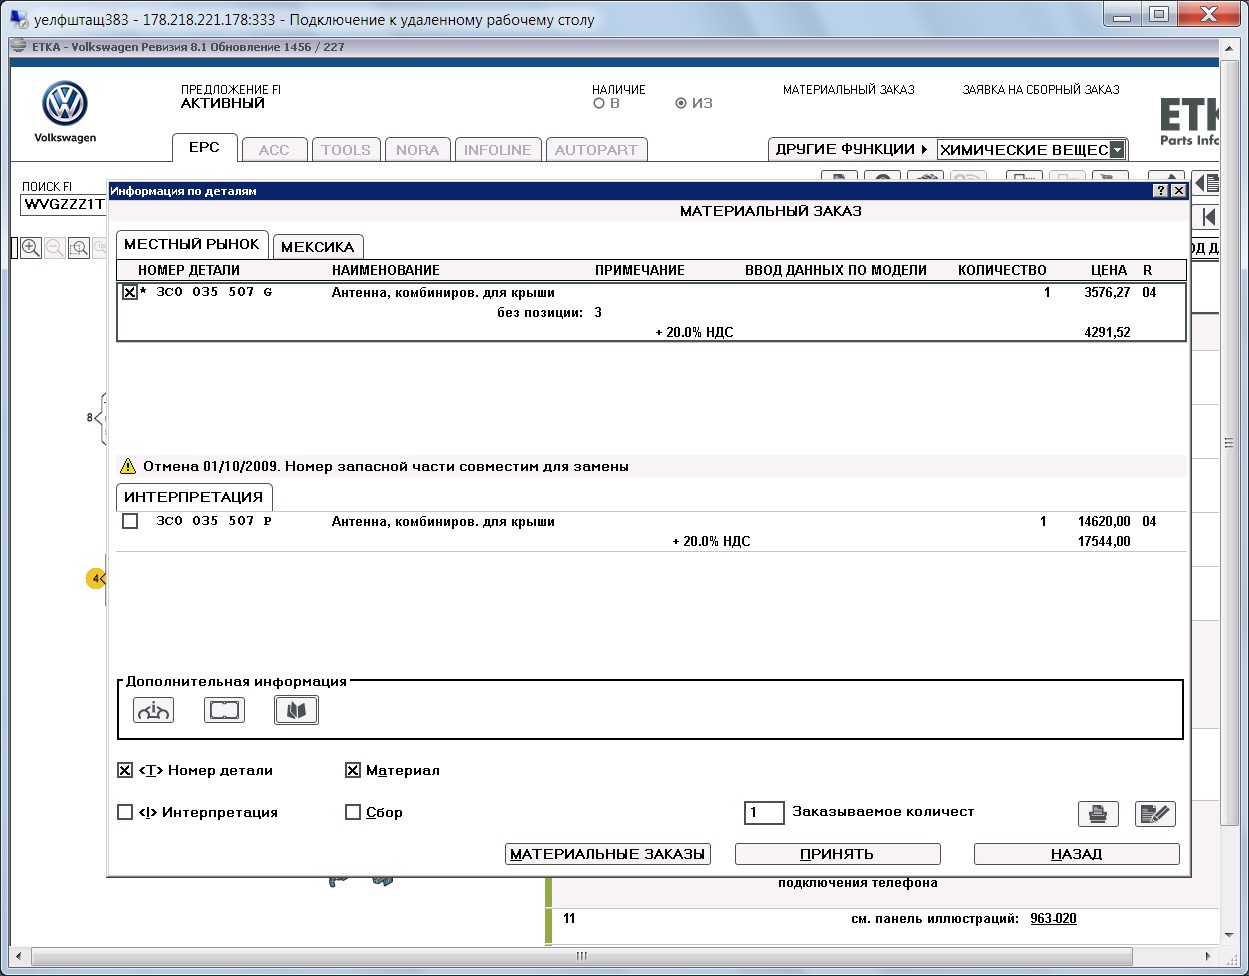1249x976 pixels.
Task: Toggle the Материал checkbox
Action: (353, 770)
